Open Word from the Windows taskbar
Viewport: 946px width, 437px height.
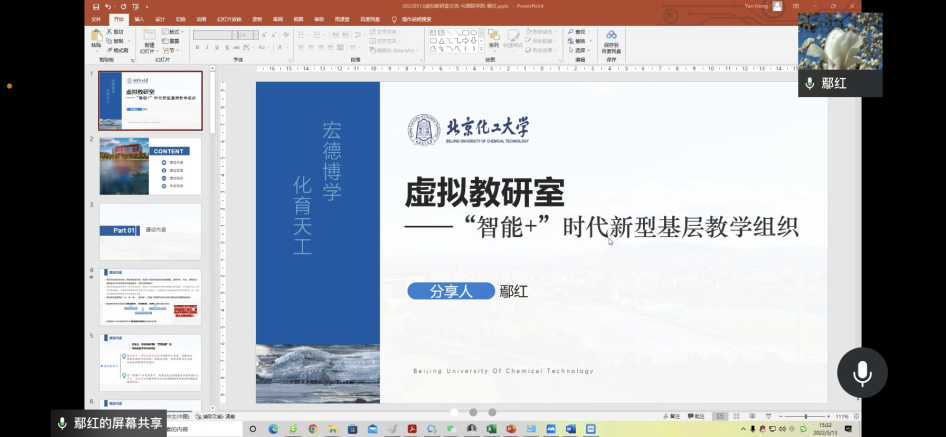click(571, 429)
